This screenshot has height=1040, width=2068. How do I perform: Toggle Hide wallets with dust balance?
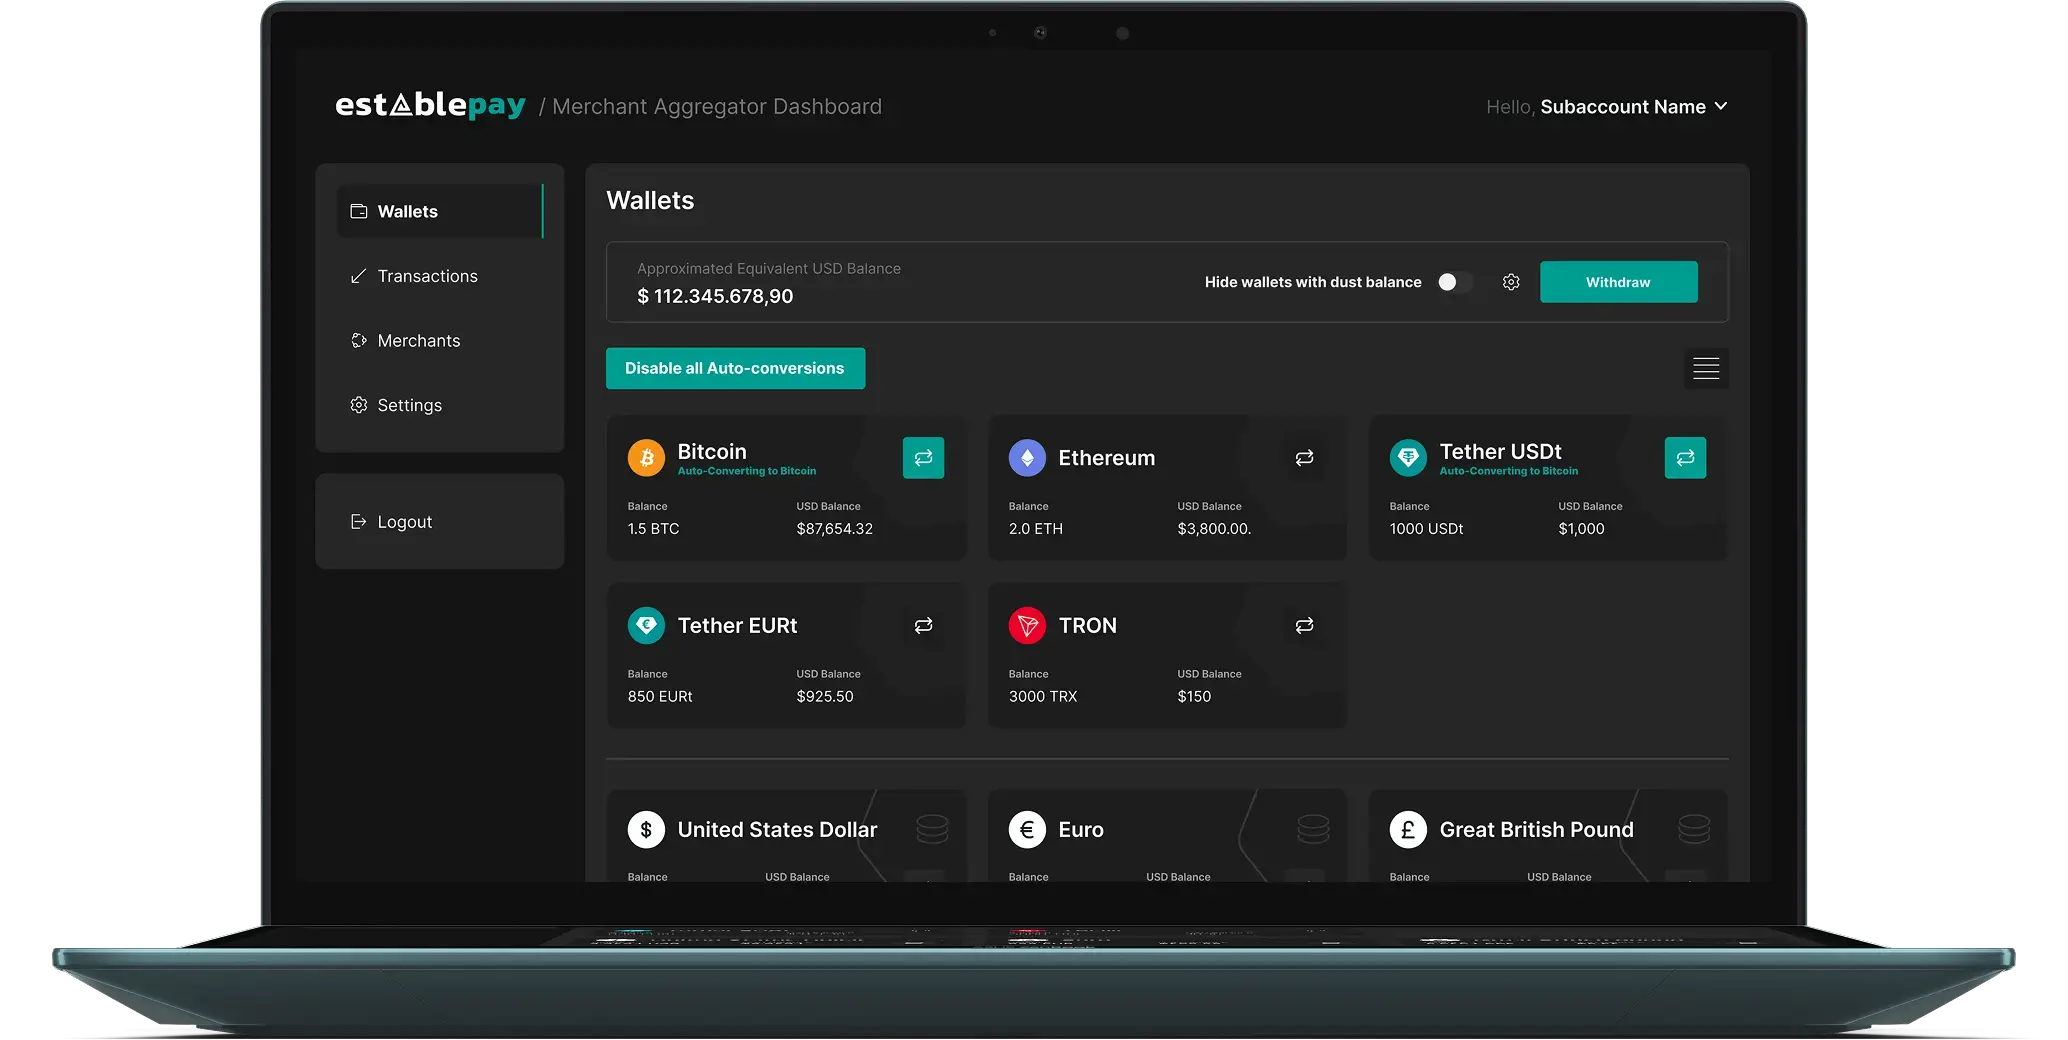(1454, 283)
